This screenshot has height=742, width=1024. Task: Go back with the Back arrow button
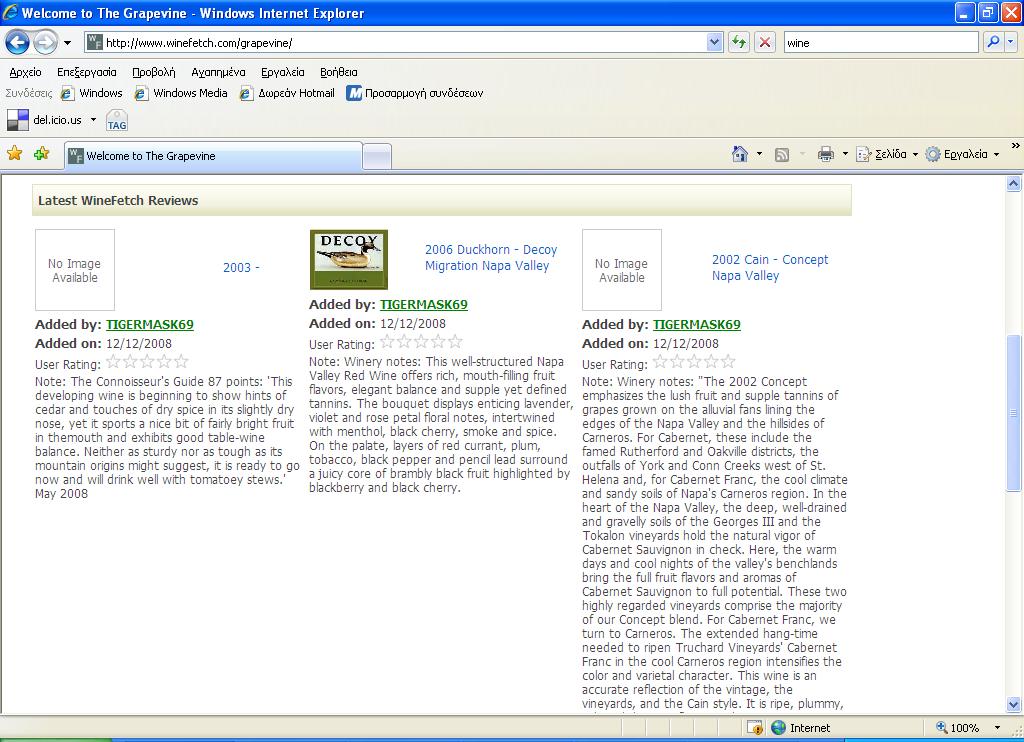coord(17,43)
